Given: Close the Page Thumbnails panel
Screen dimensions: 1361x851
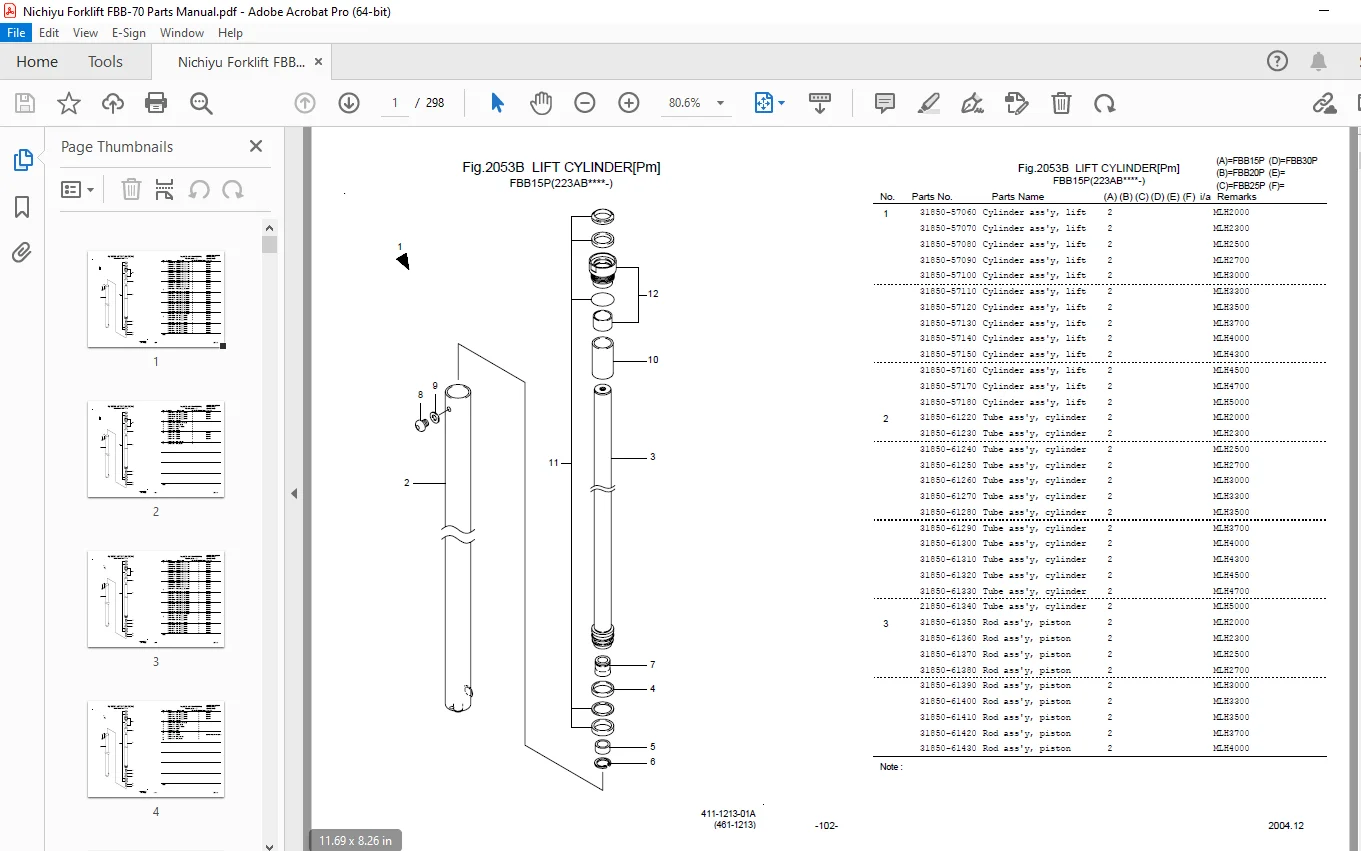Looking at the screenshot, I should tap(256, 146).
